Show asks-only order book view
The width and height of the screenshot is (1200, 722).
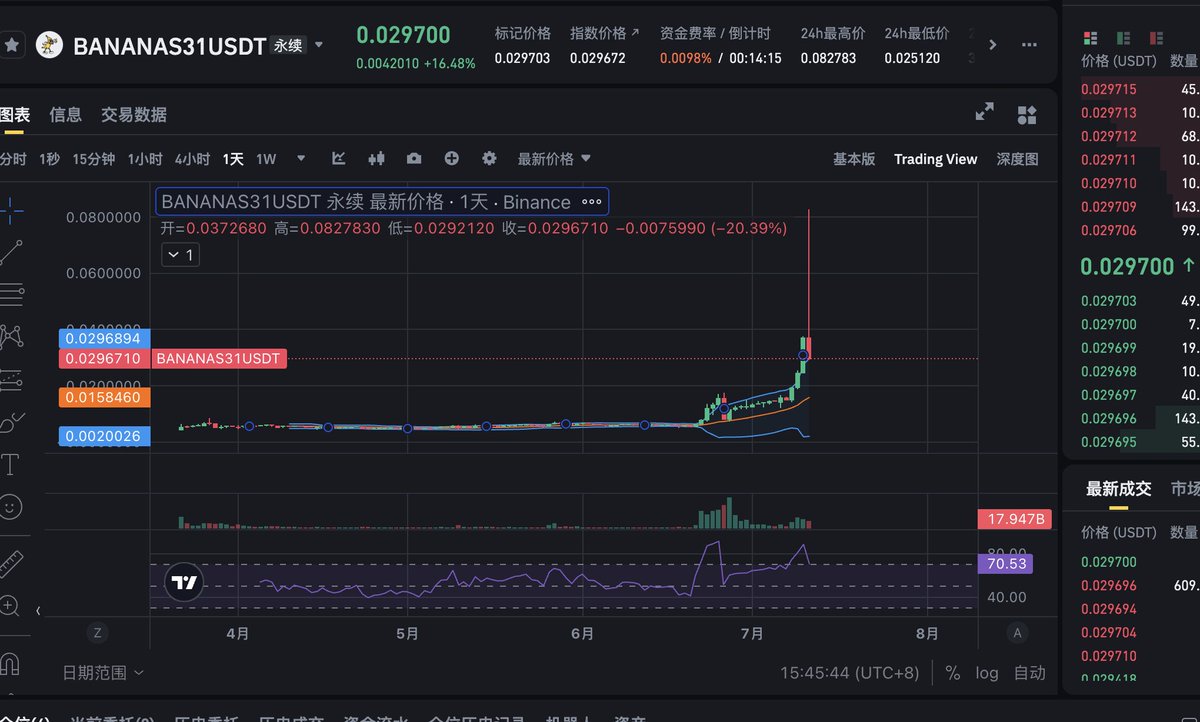[1157, 38]
